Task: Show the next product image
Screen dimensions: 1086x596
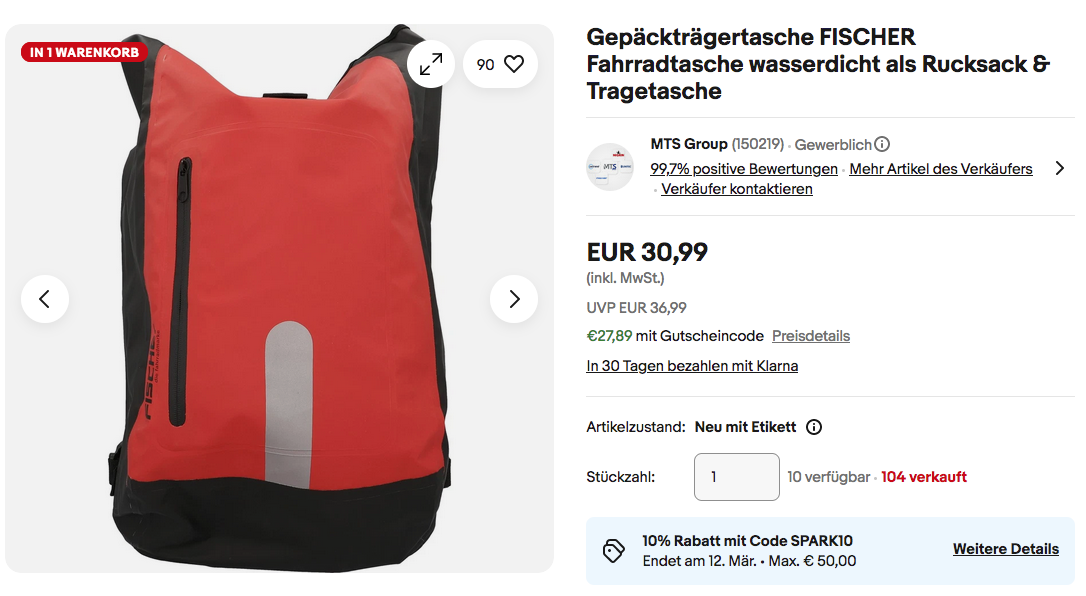Action: (514, 299)
